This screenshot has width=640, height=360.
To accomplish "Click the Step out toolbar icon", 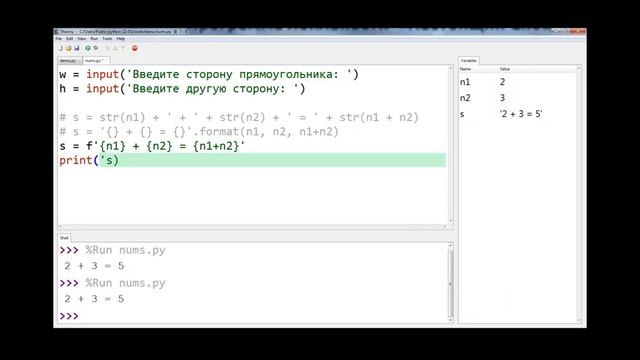I will point(123,48).
